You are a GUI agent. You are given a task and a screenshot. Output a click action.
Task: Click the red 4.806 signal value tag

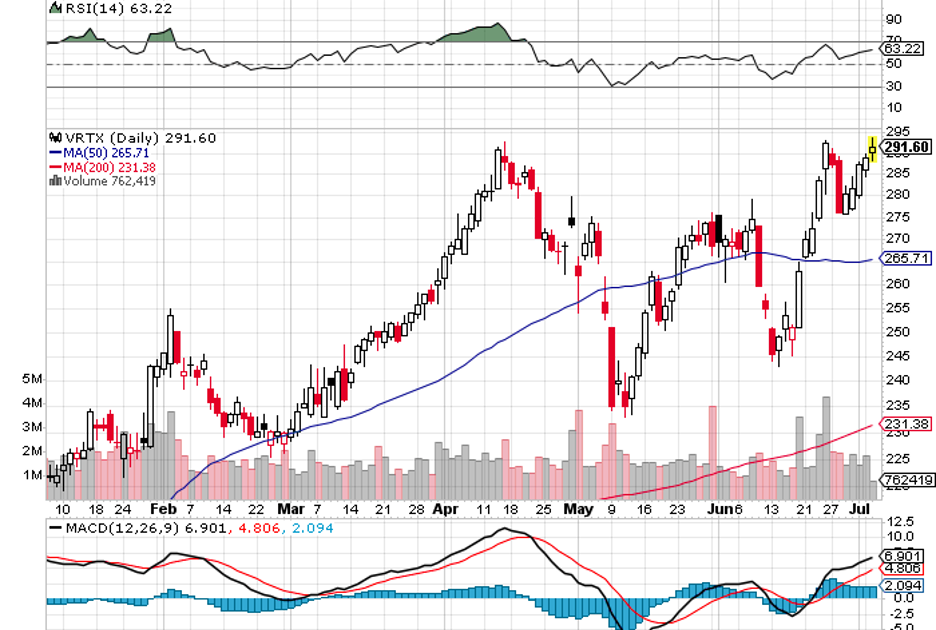point(904,568)
